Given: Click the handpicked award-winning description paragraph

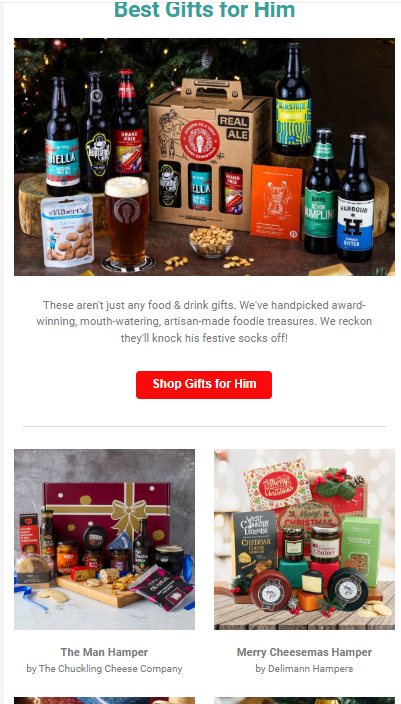Looking at the screenshot, I should 204,321.
